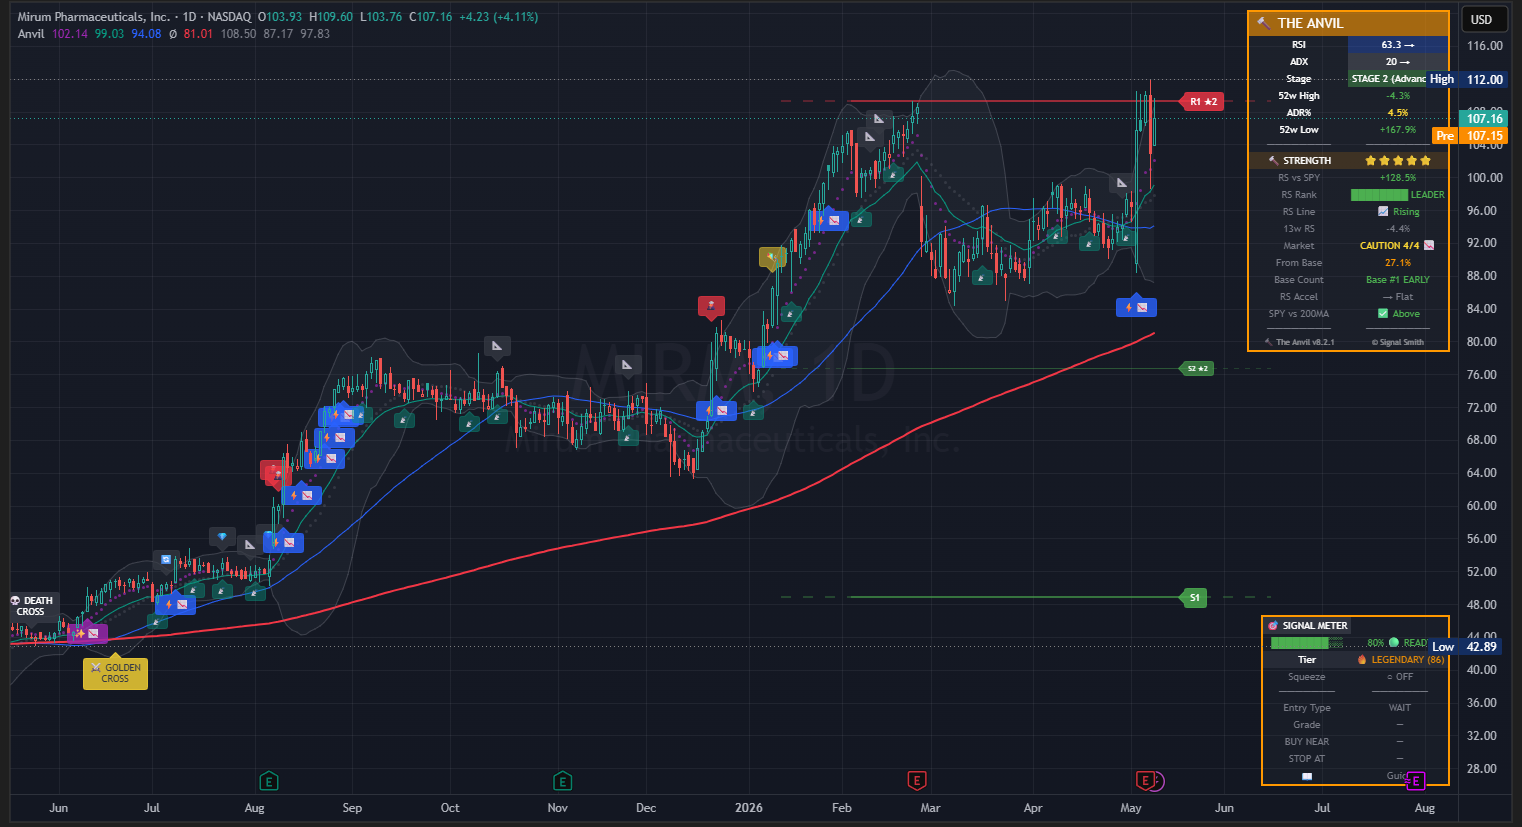Click the blue lightning signal below May candles

click(x=1136, y=307)
